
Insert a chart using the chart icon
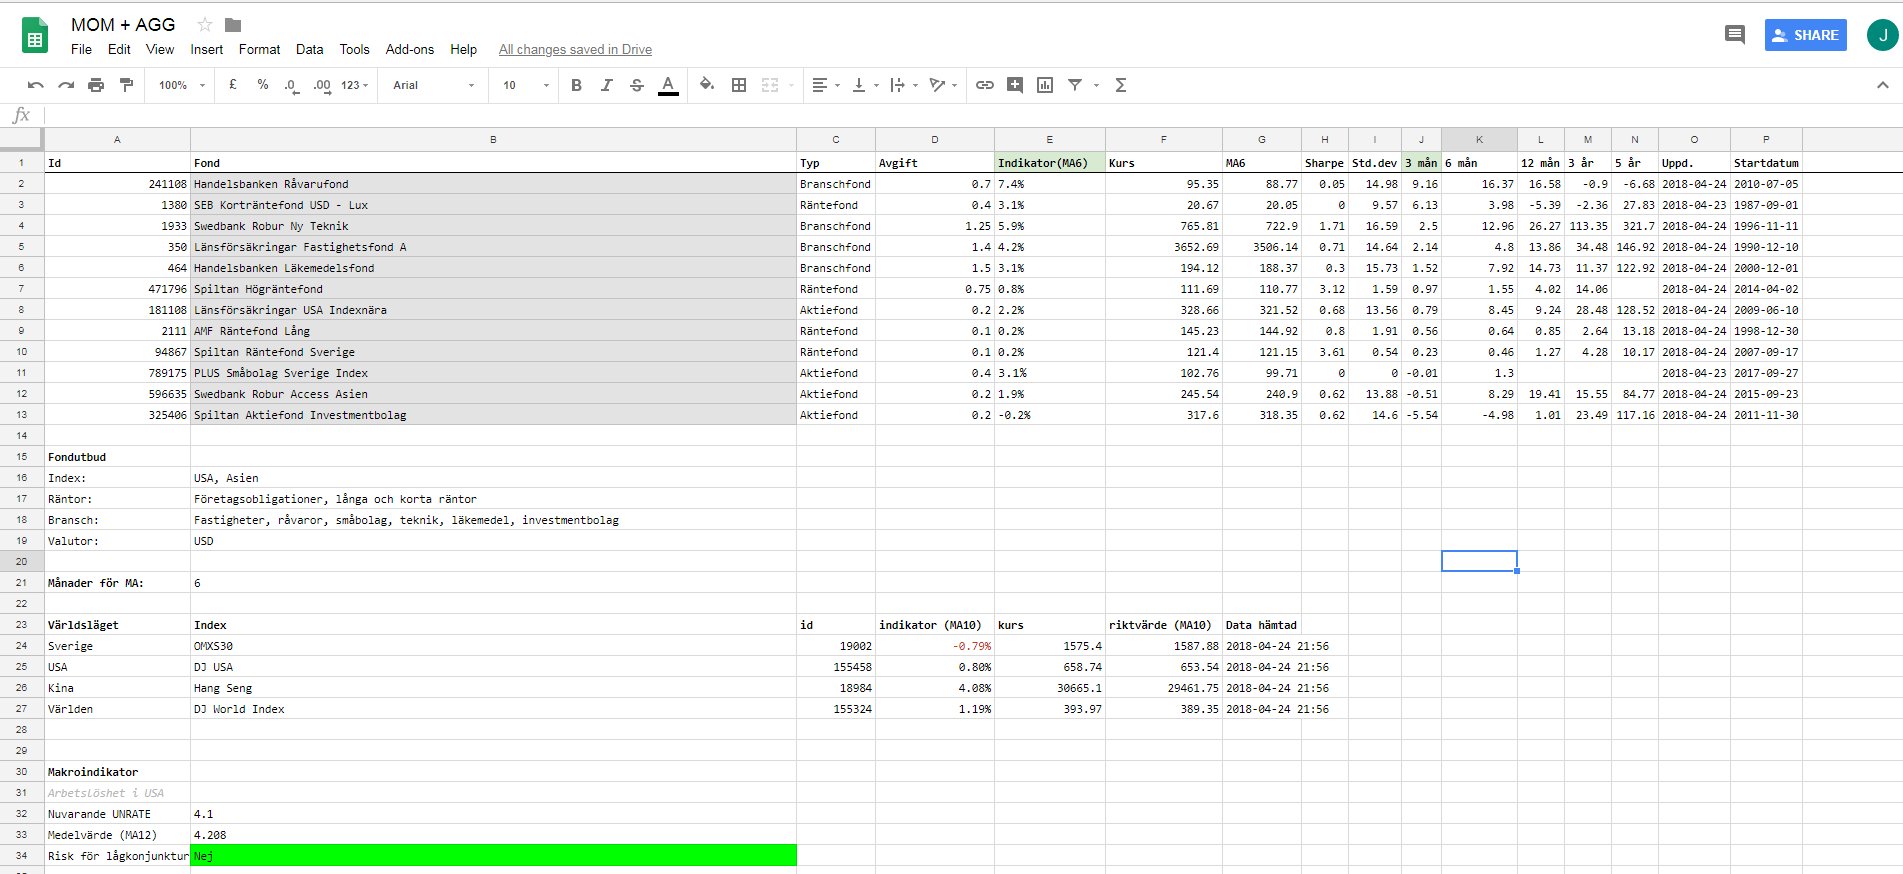point(1045,85)
